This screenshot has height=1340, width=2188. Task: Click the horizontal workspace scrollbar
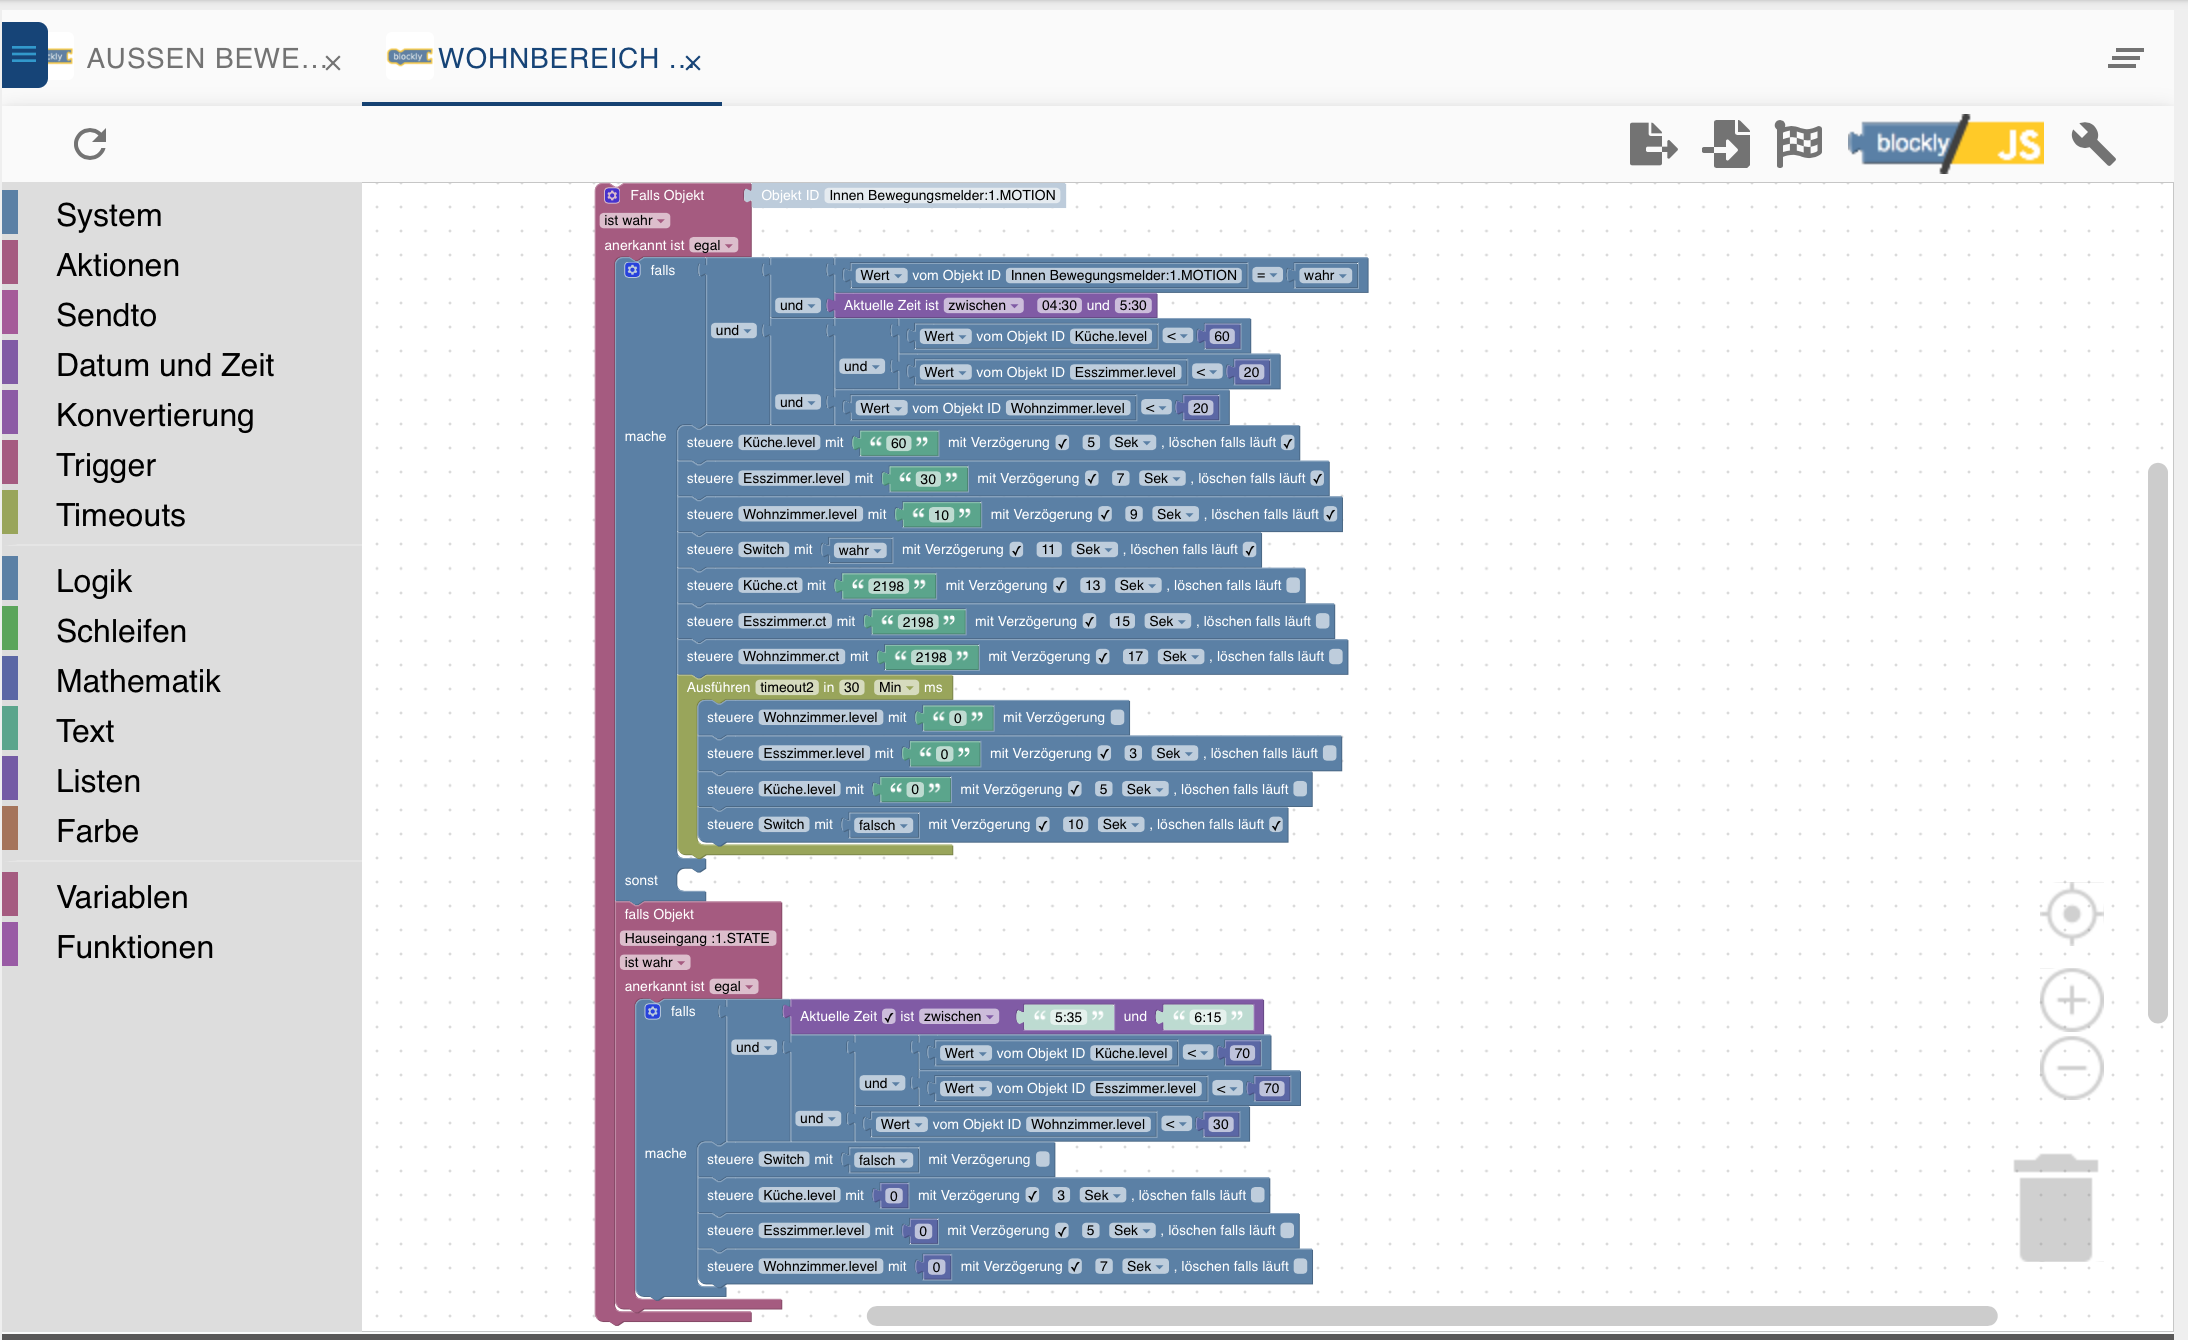(x=1430, y=1315)
